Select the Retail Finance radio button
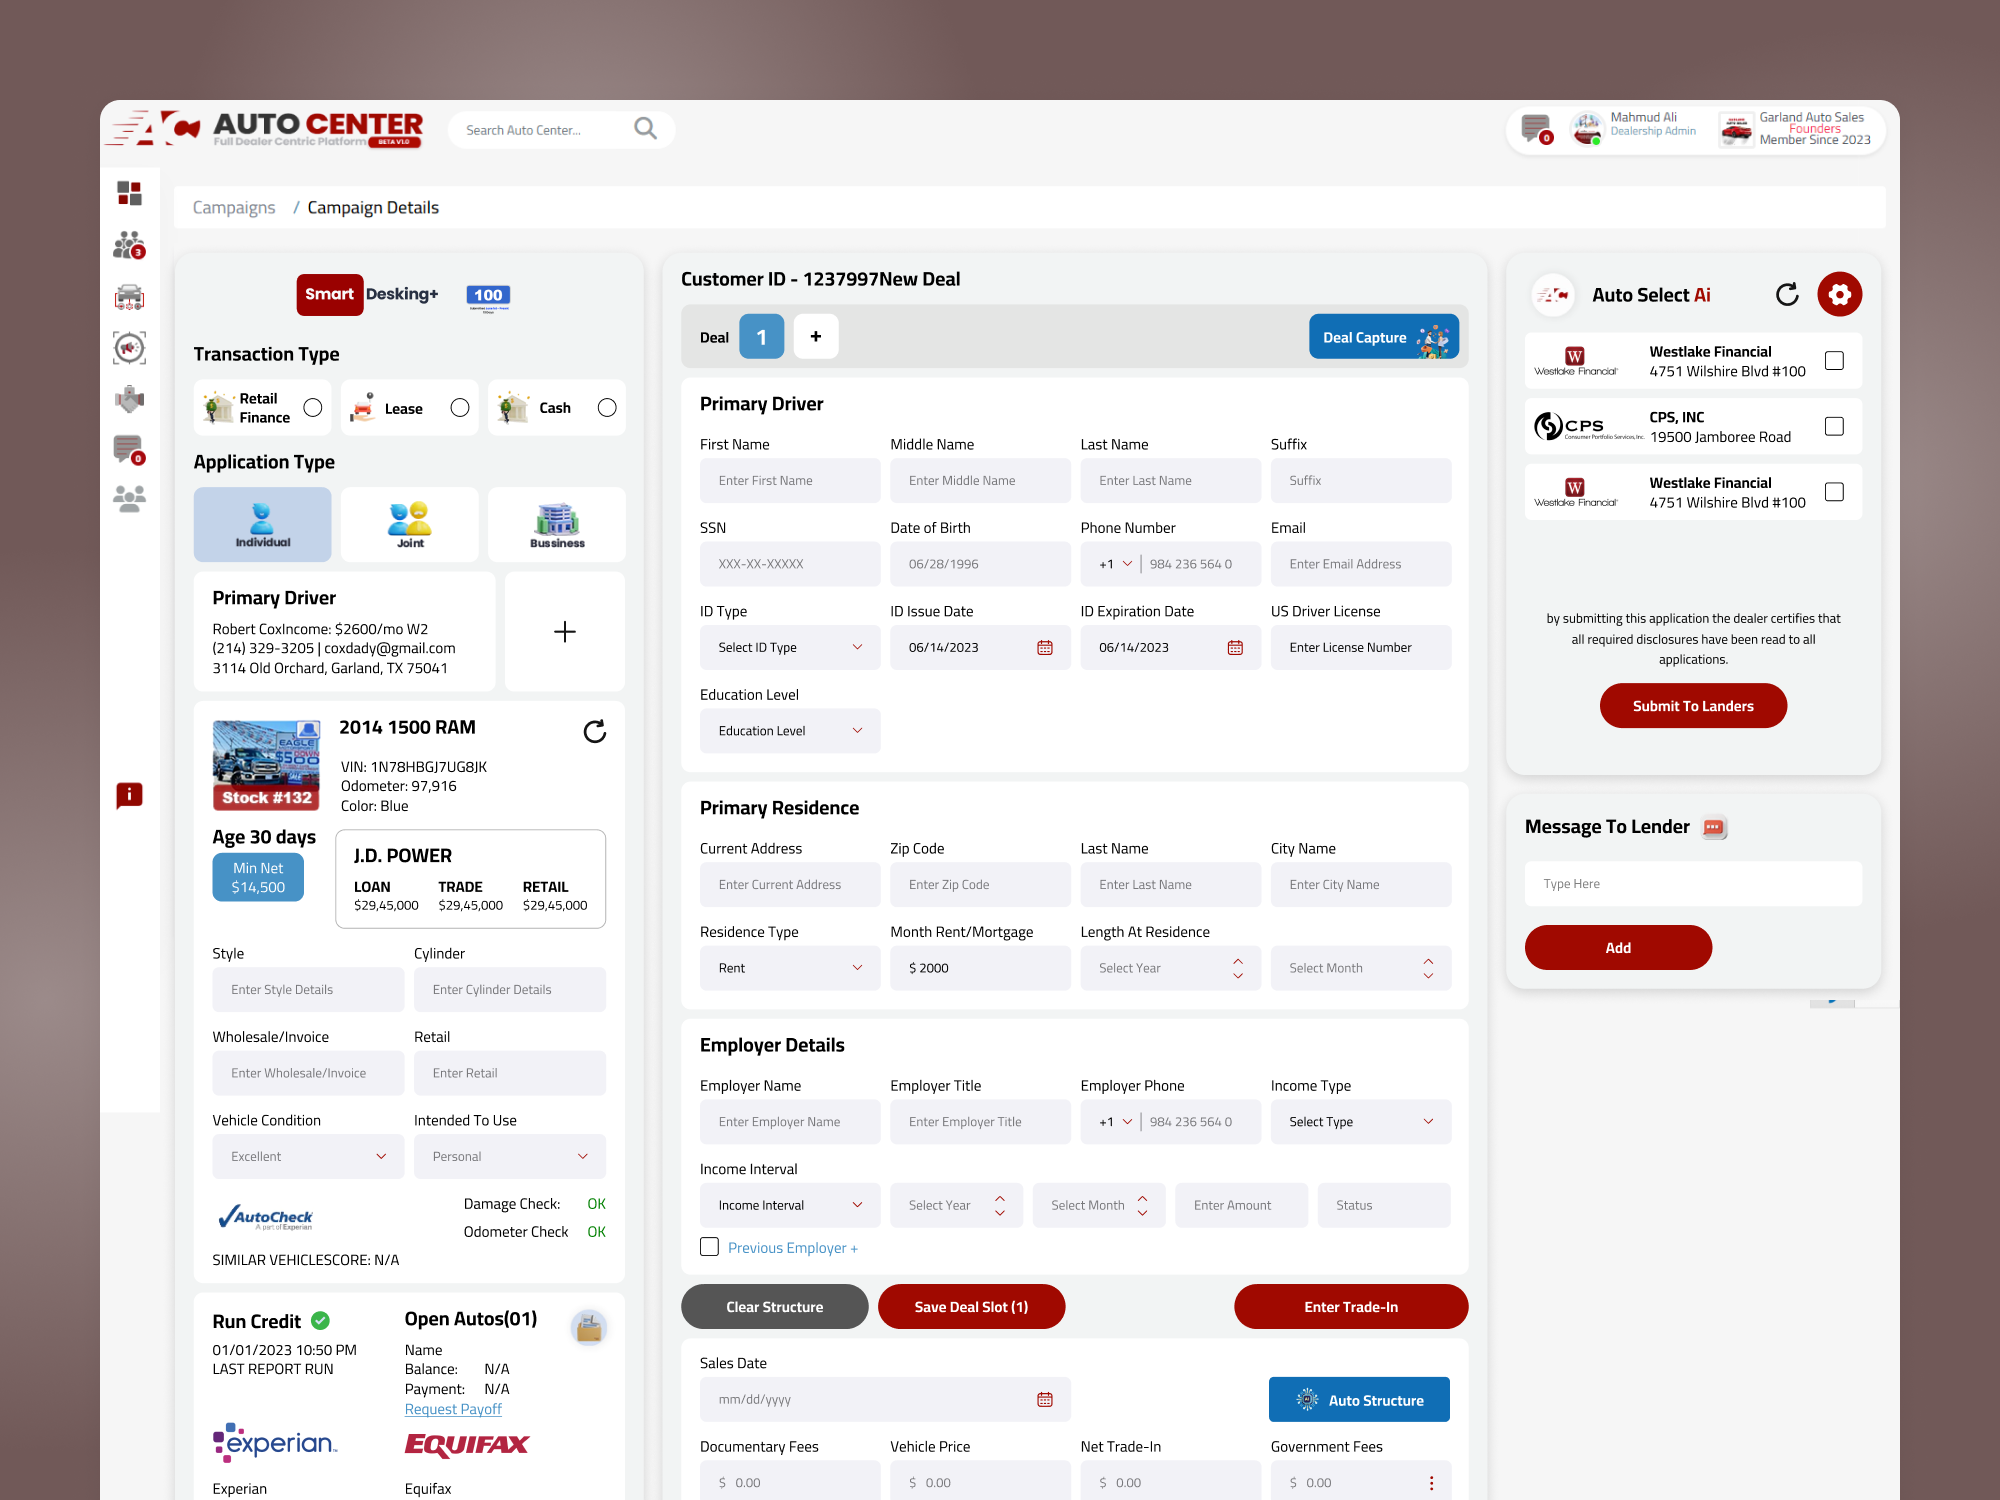Image resolution: width=2000 pixels, height=1500 pixels. click(313, 408)
